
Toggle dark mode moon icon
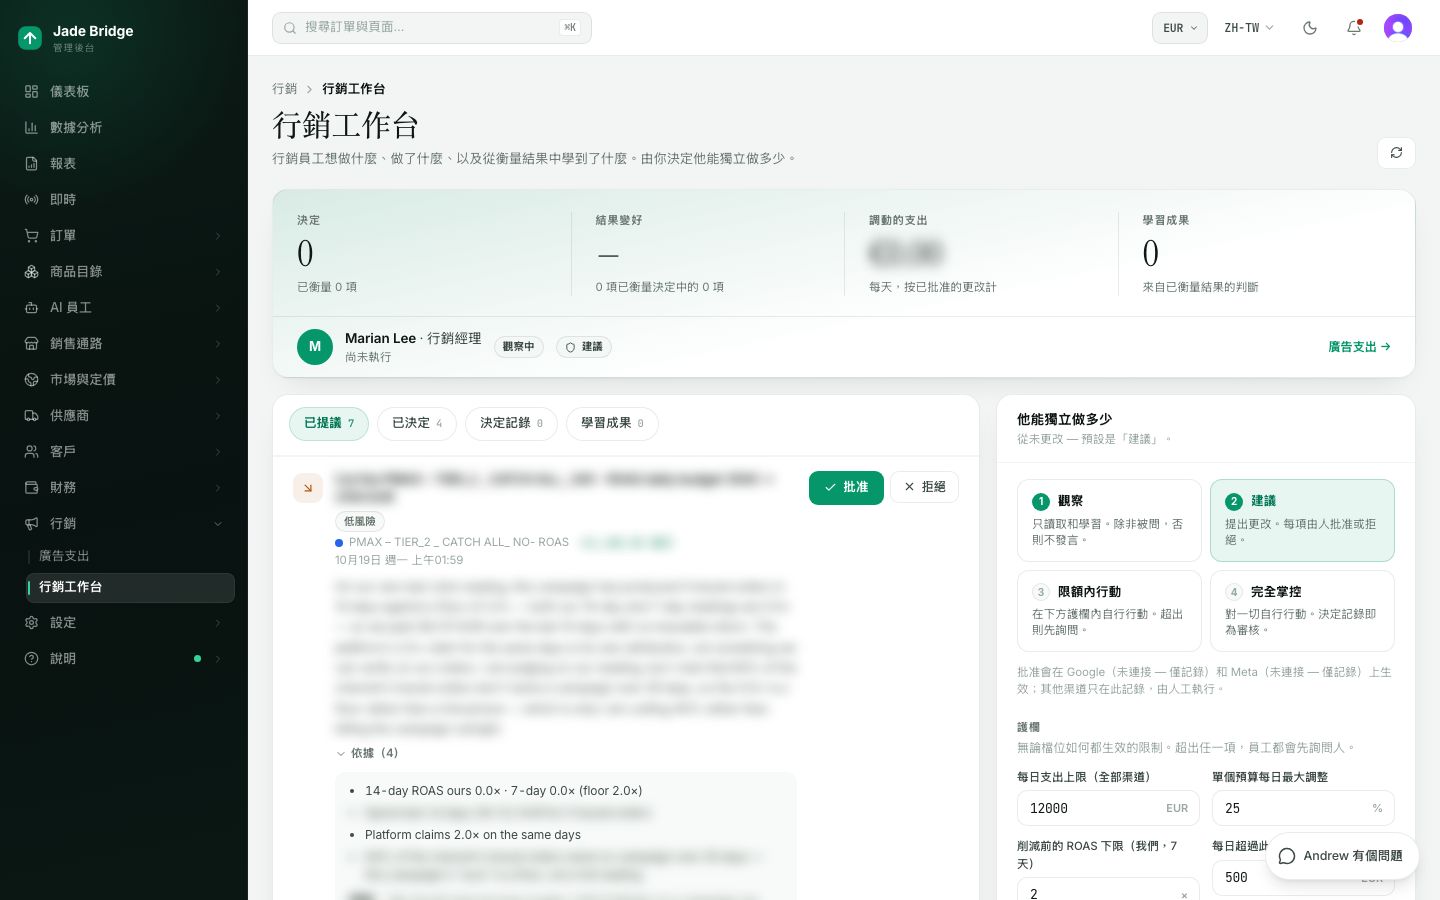pos(1310,28)
